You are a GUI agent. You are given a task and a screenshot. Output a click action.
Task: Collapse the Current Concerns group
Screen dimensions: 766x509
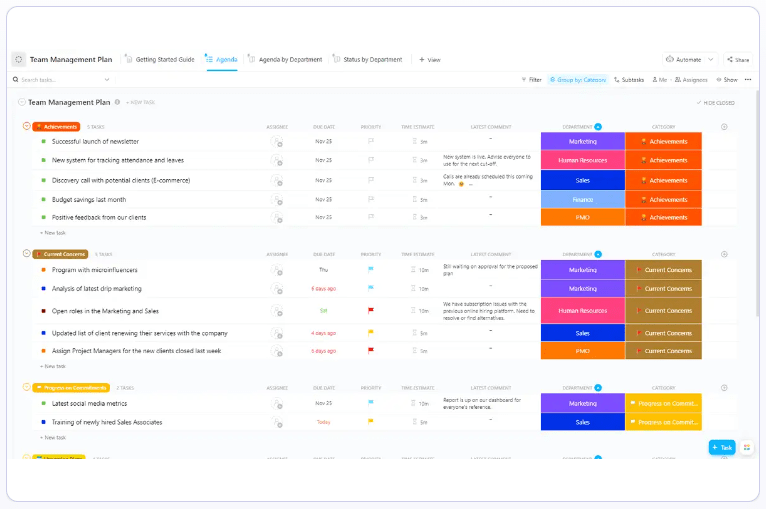click(x=27, y=253)
